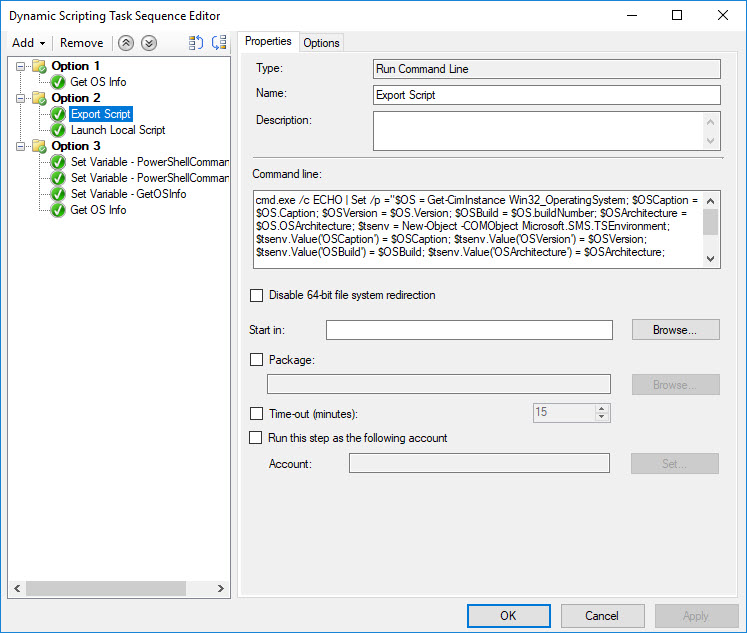The height and width of the screenshot is (633, 747).
Task: Click the Command line scrollbar thumb
Action: (x=710, y=222)
